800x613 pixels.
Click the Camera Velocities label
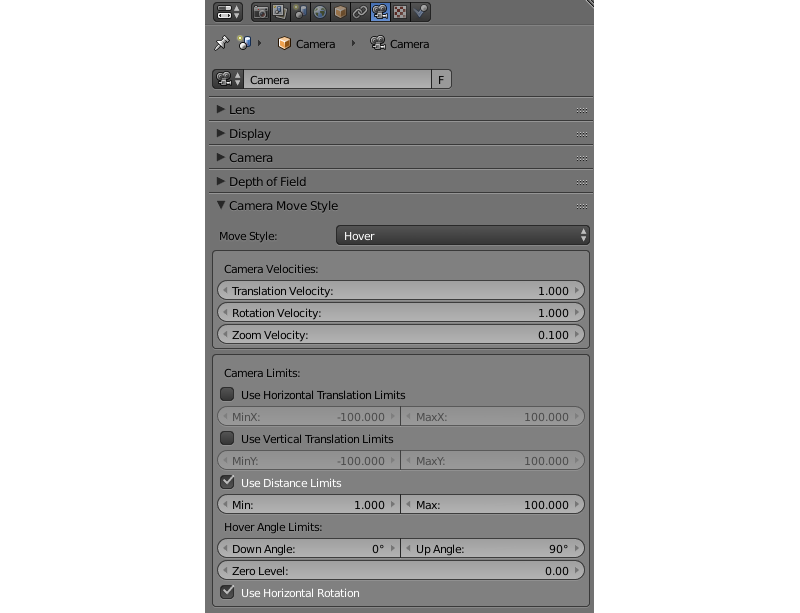coord(271,269)
